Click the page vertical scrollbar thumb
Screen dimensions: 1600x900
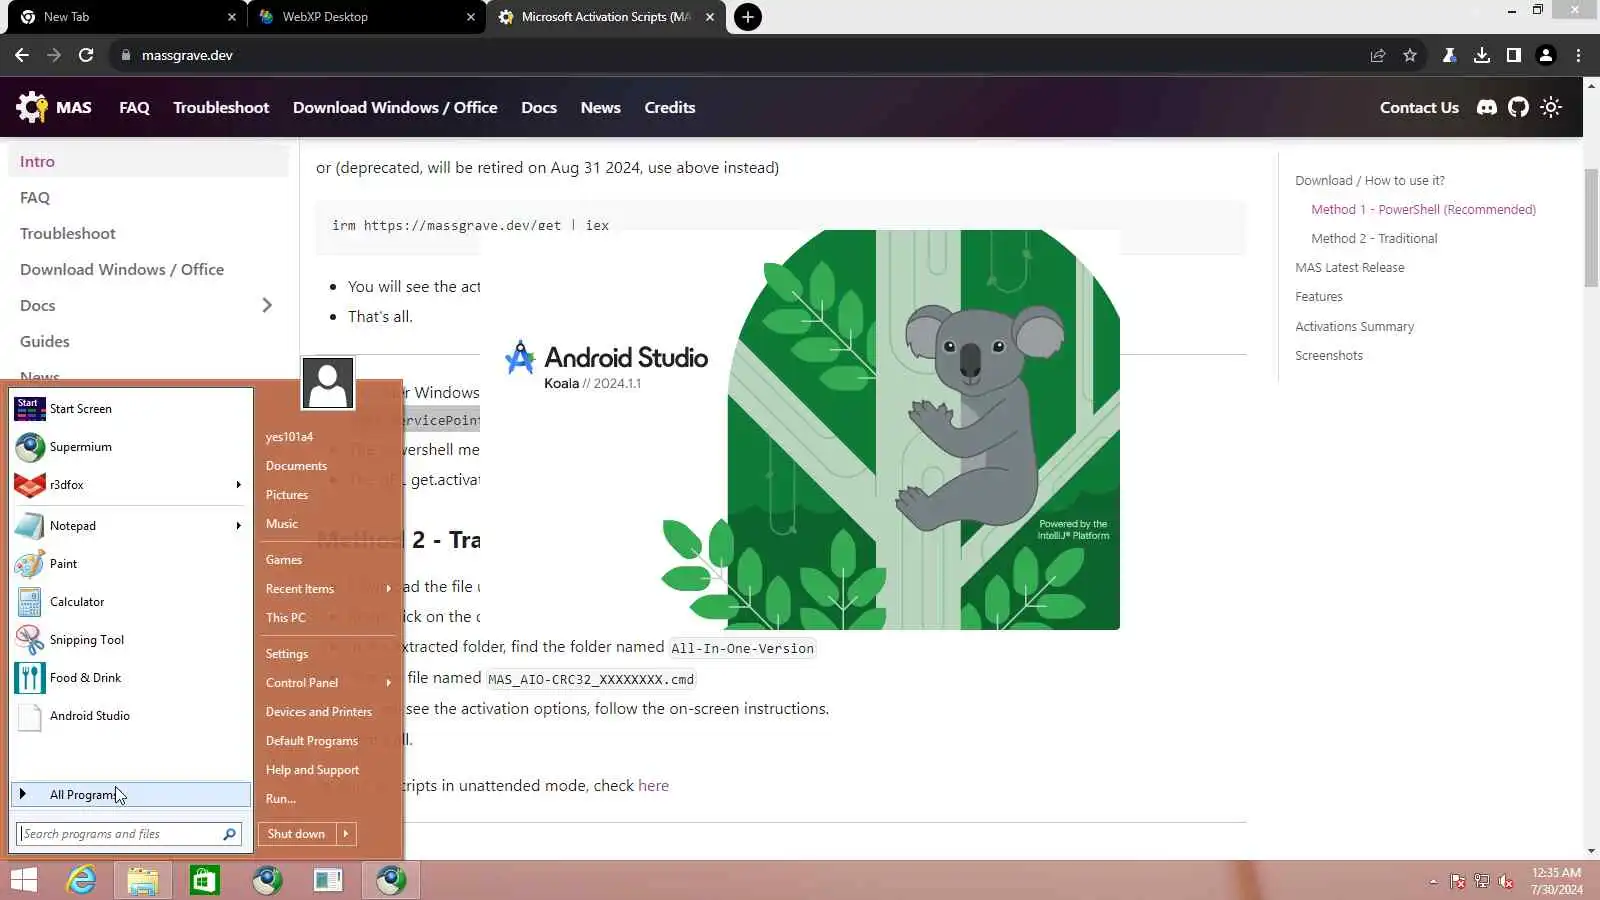1591,228
